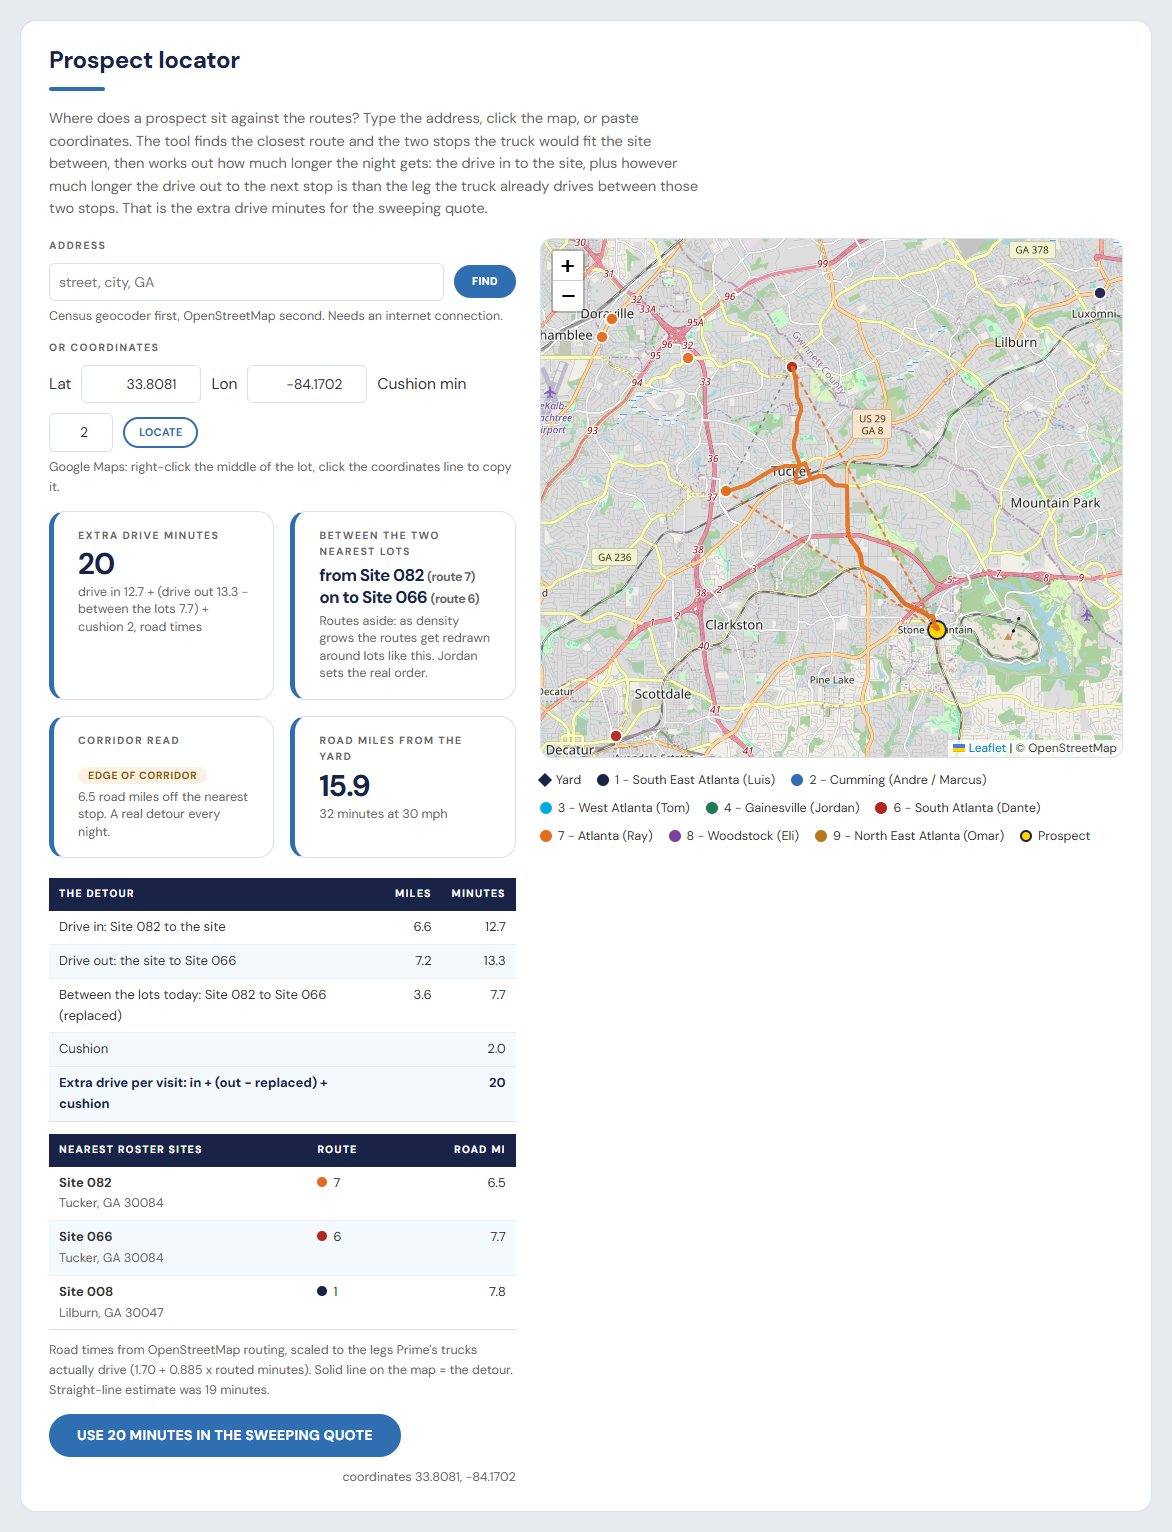The width and height of the screenshot is (1172, 1532).
Task: Select the "Drive in: Site 082 to the site" row
Action: click(282, 927)
